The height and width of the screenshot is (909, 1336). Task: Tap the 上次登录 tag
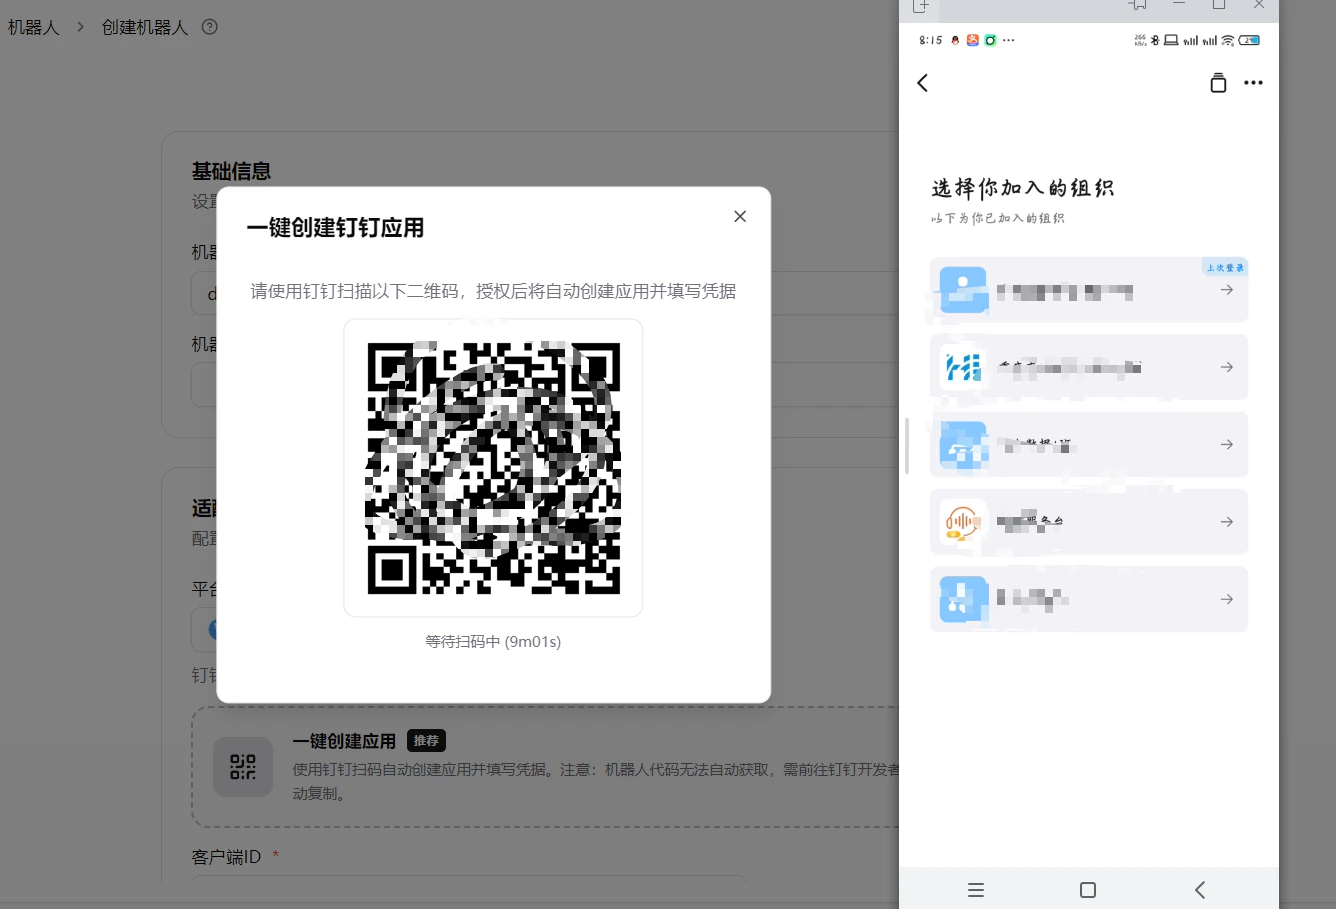pos(1225,267)
